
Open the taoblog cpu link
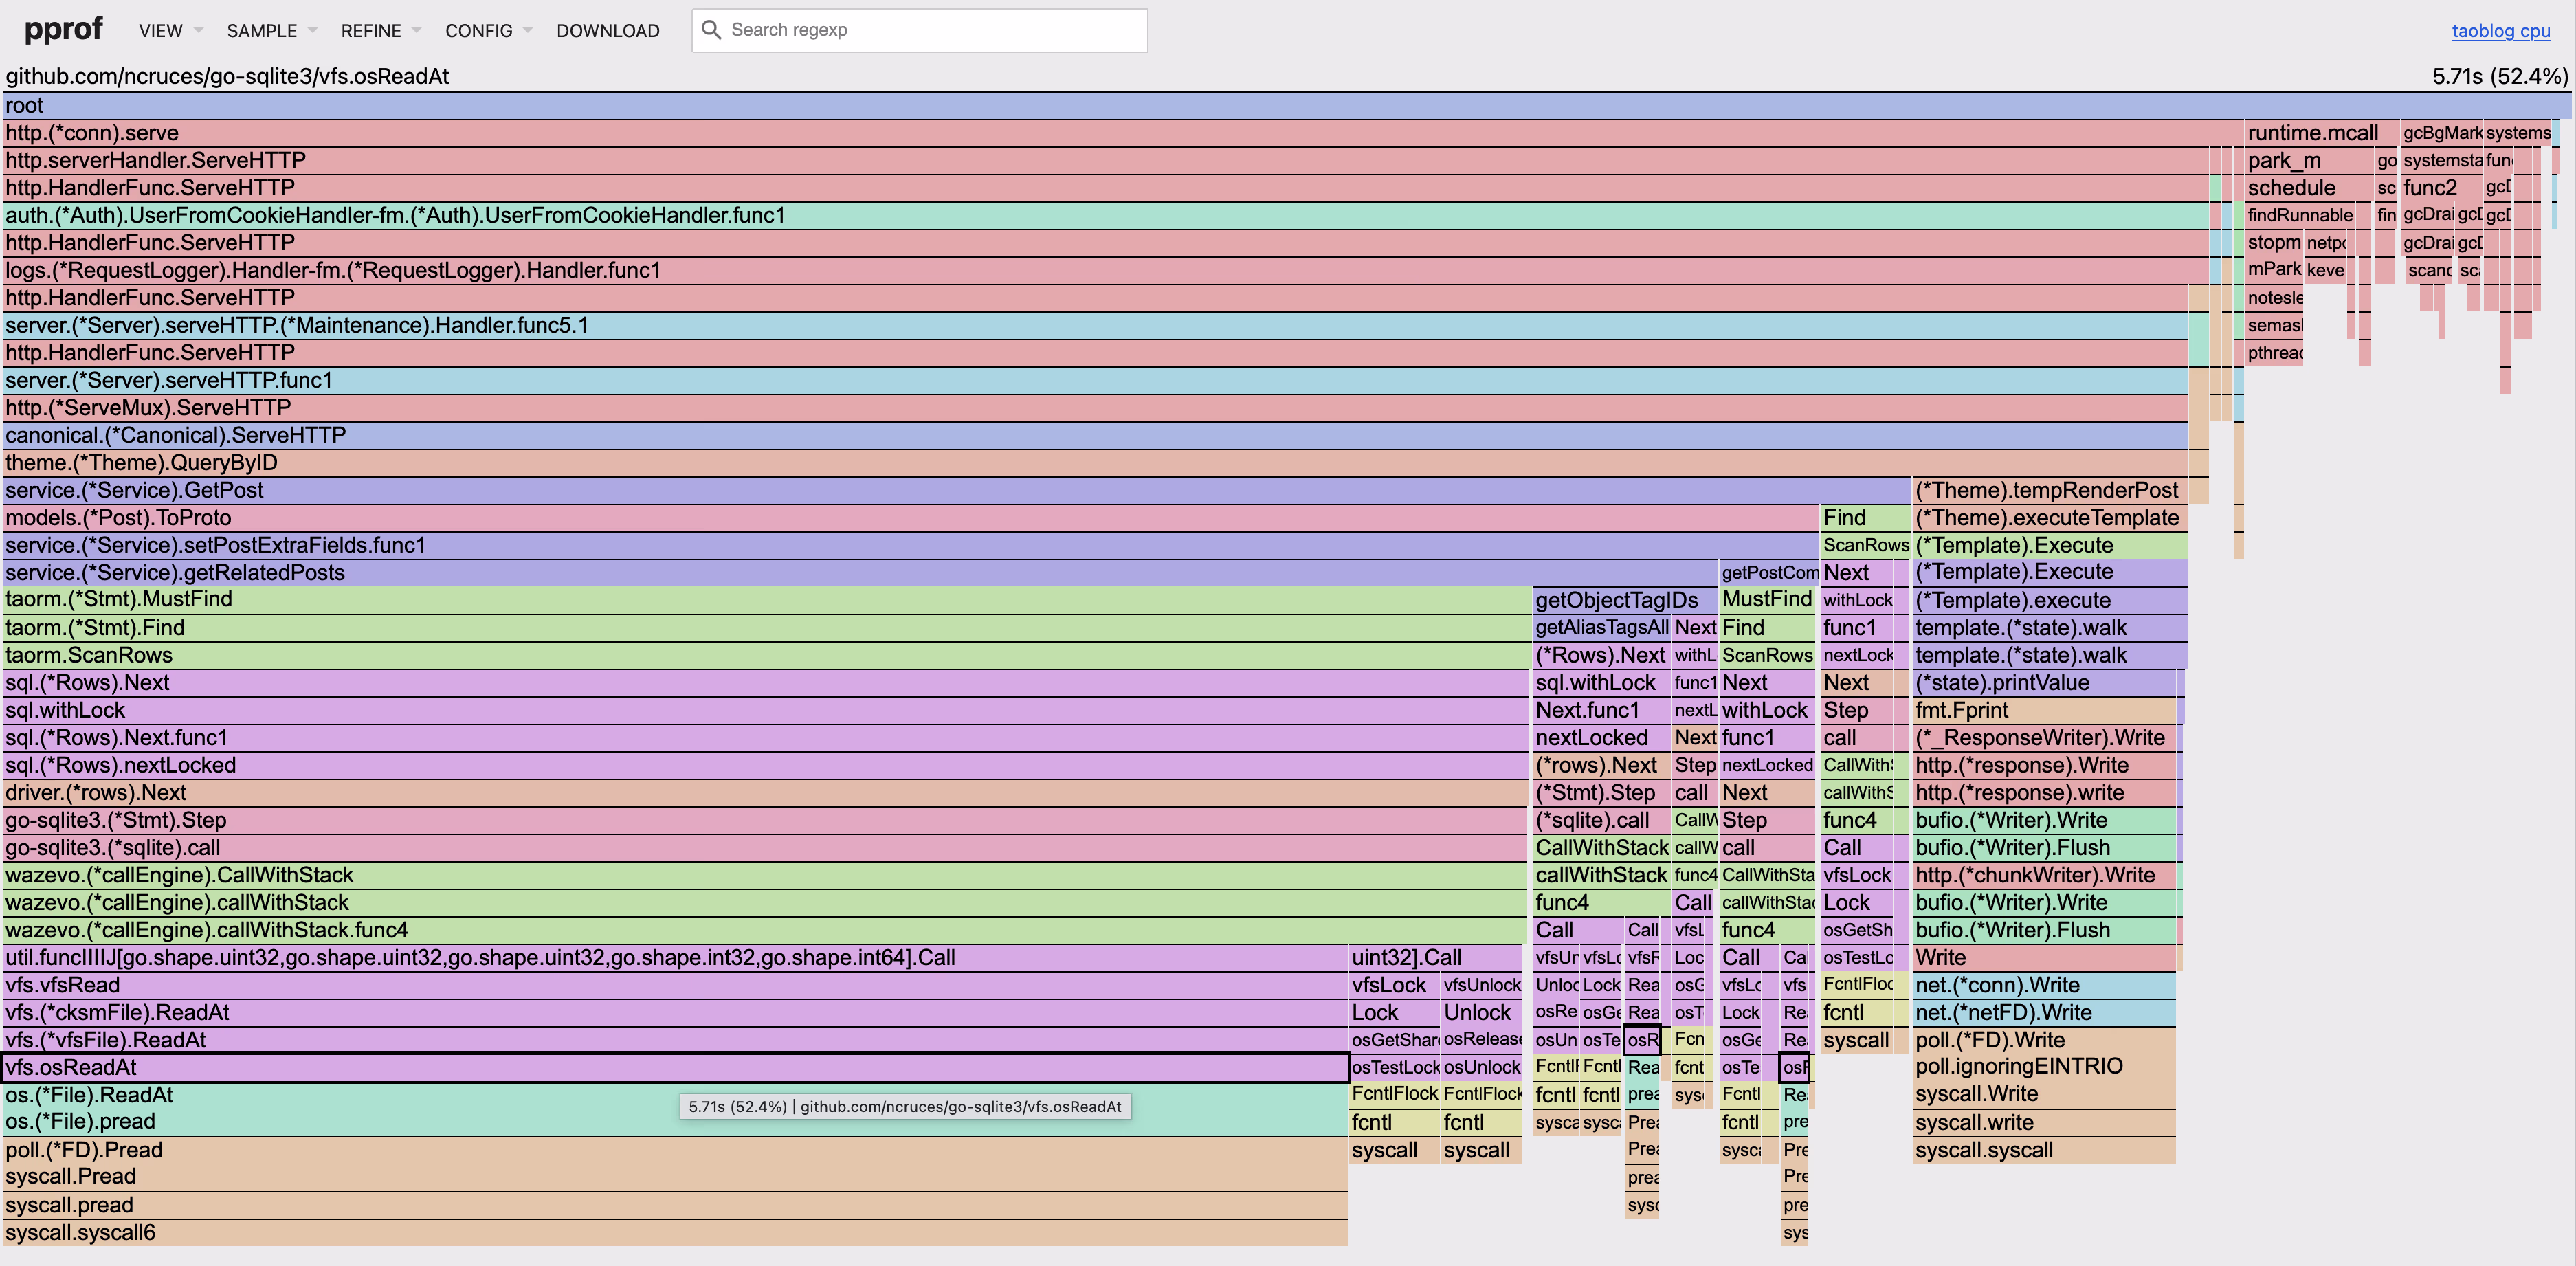click(2500, 31)
